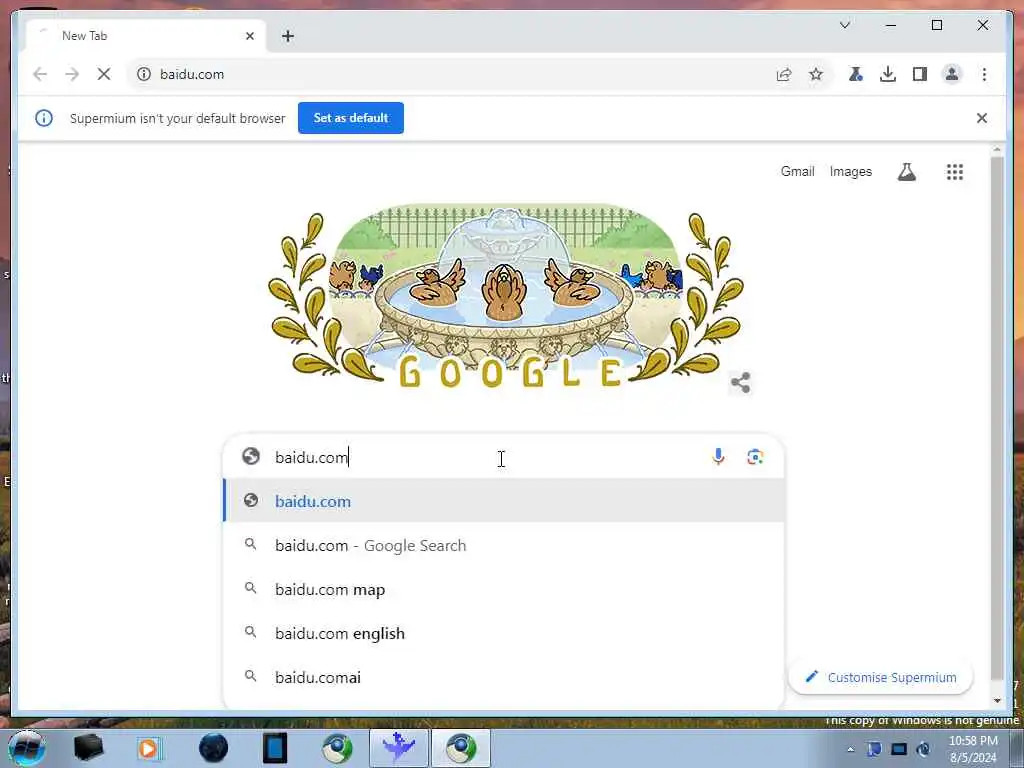Click the info icon in the default browser bar
Image resolution: width=1024 pixels, height=768 pixels.
pos(44,118)
